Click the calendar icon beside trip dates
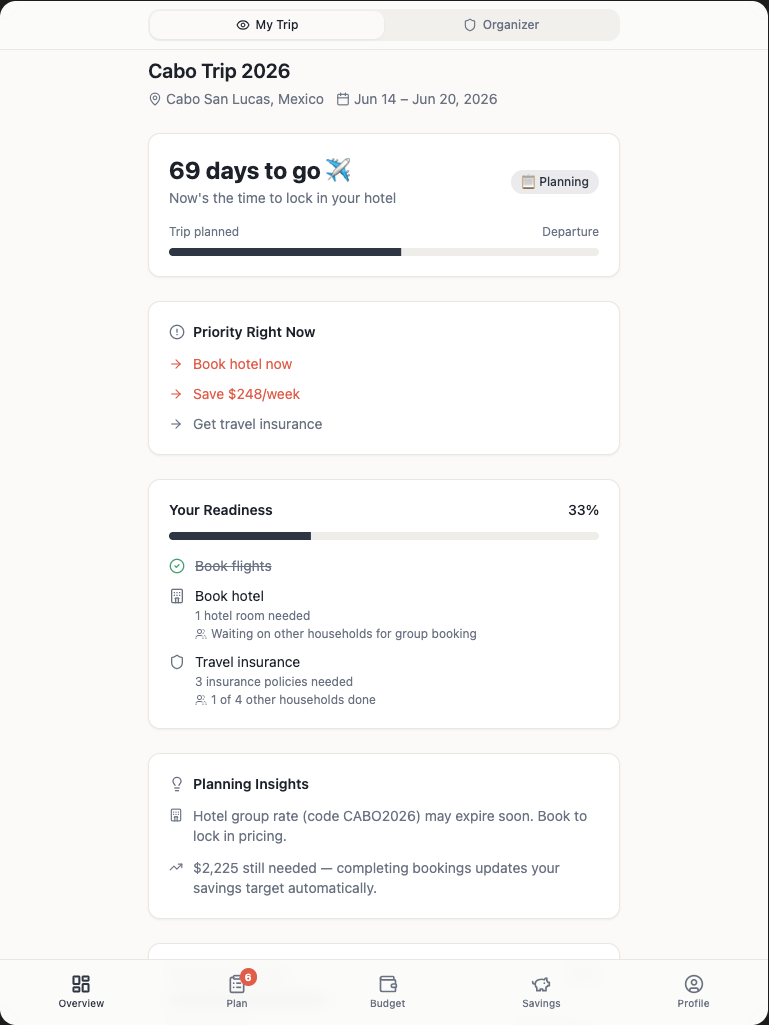 tap(343, 99)
